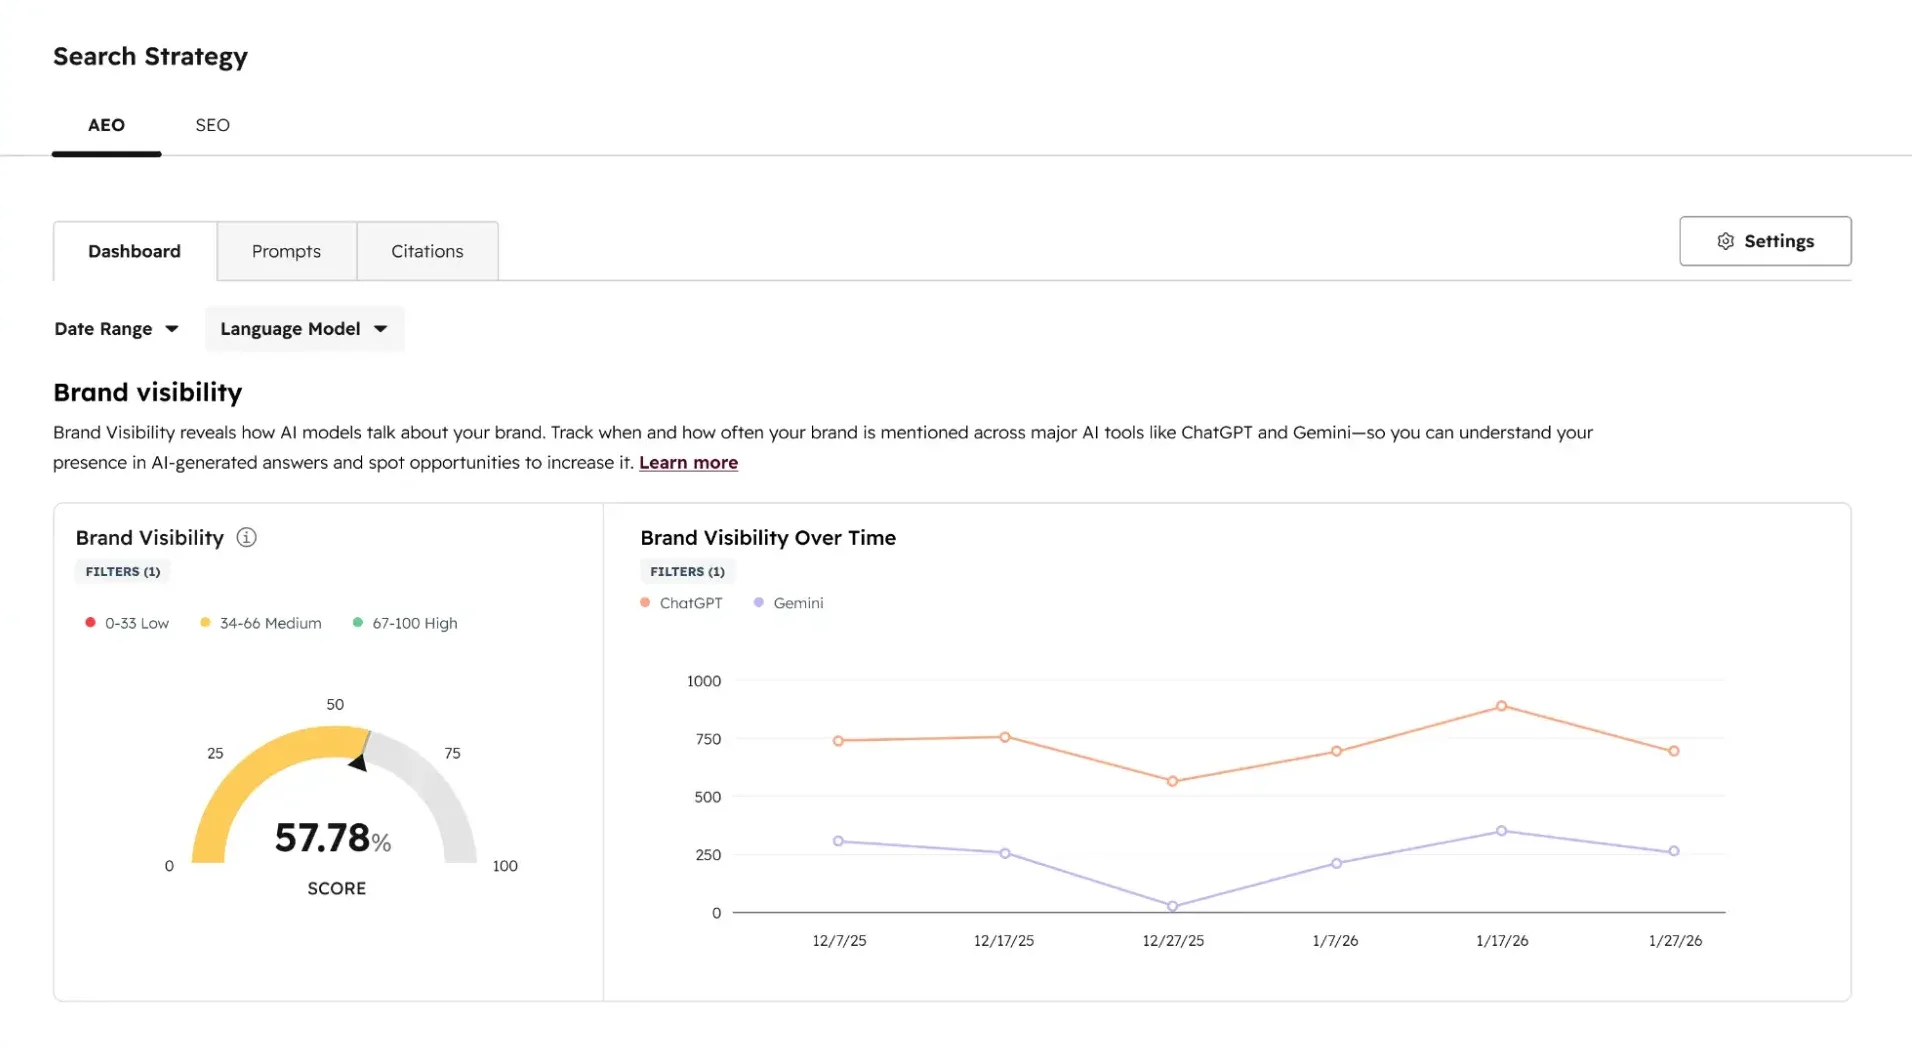Select Gemini lowest data point at 12/27/25

click(1172, 906)
